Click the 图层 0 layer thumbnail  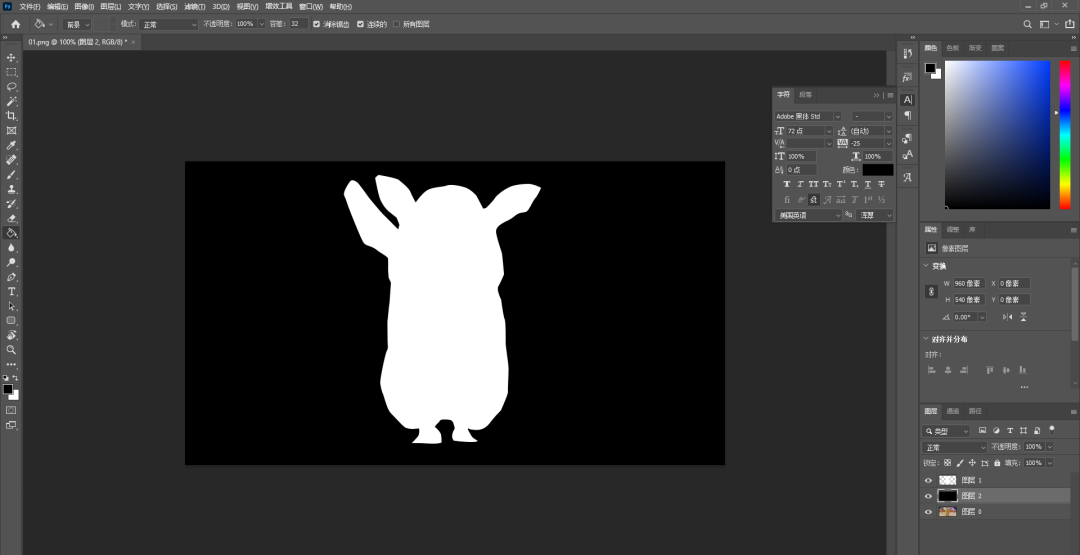[x=947, y=511]
